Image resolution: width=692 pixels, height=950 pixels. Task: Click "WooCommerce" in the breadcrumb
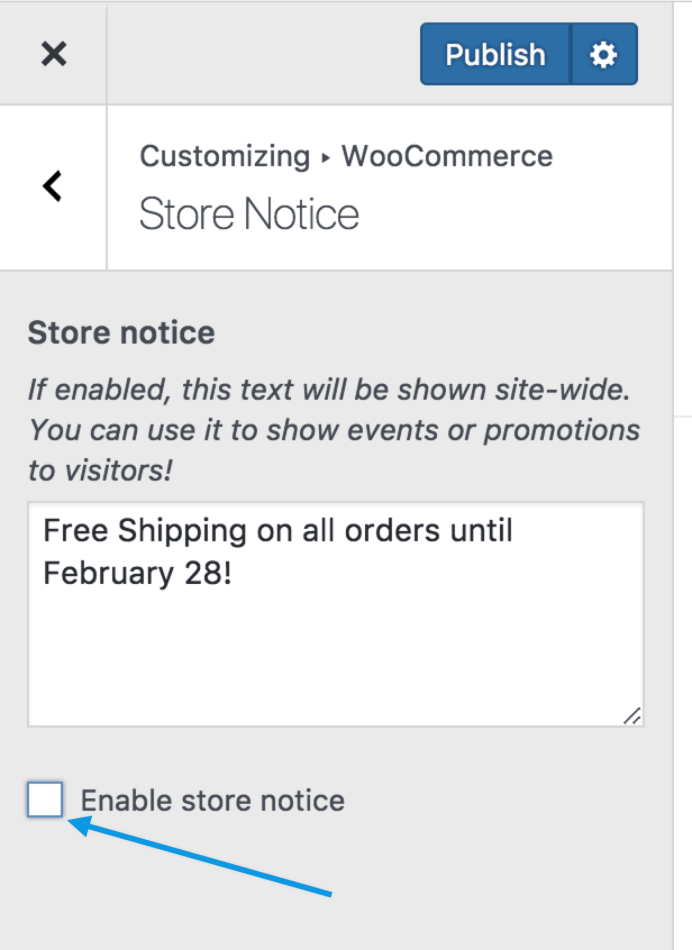[447, 156]
